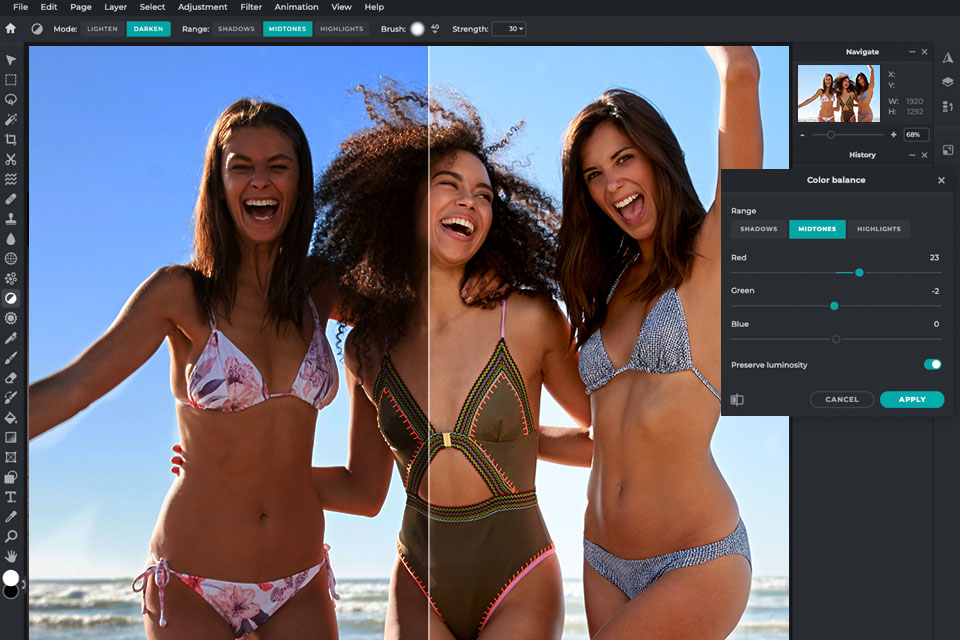The image size is (960, 640).
Task: Open the Animation menu
Action: click(x=296, y=7)
